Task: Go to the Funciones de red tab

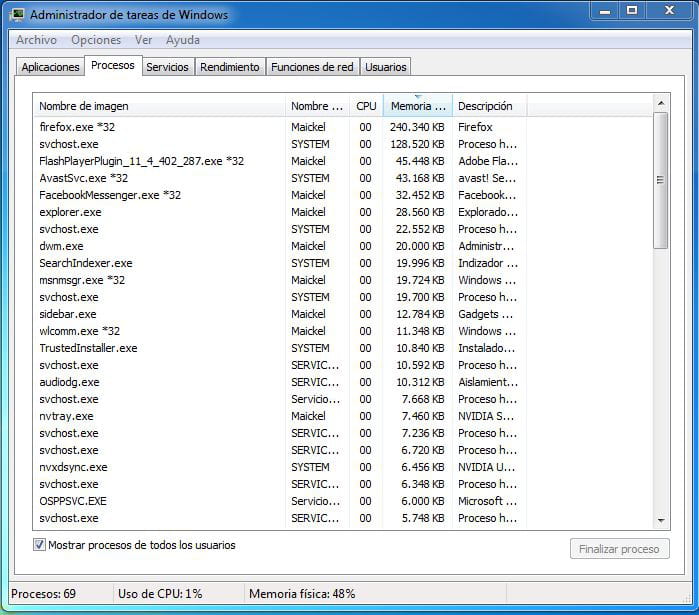Action: point(312,67)
